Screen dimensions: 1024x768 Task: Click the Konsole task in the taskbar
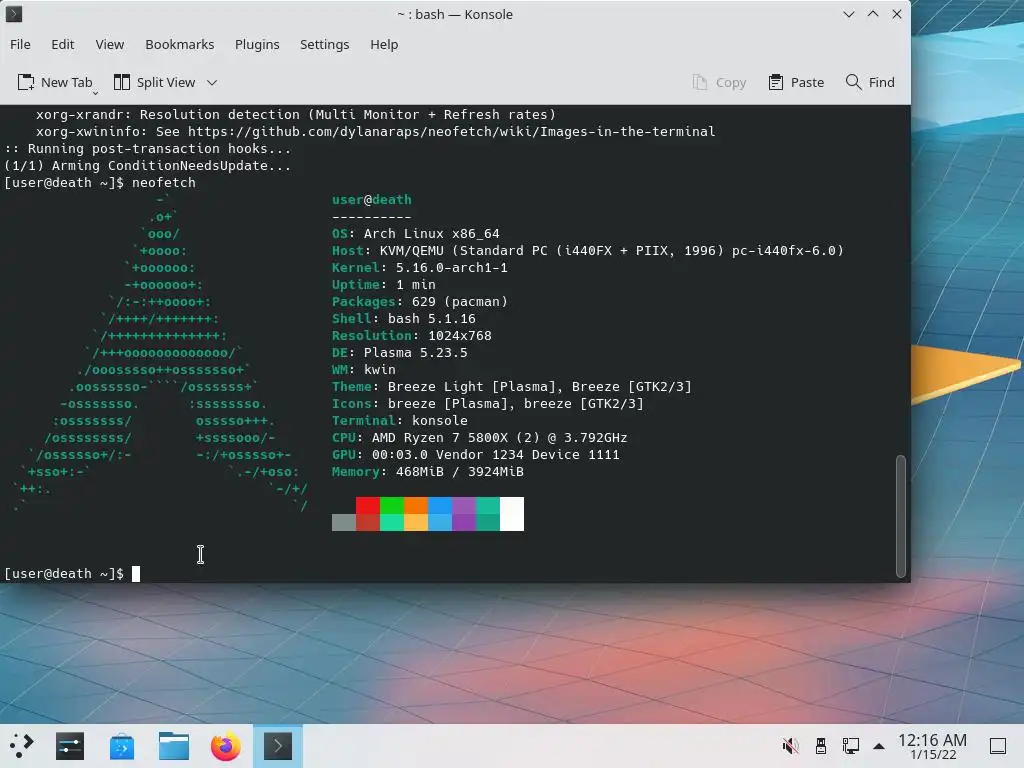click(278, 746)
